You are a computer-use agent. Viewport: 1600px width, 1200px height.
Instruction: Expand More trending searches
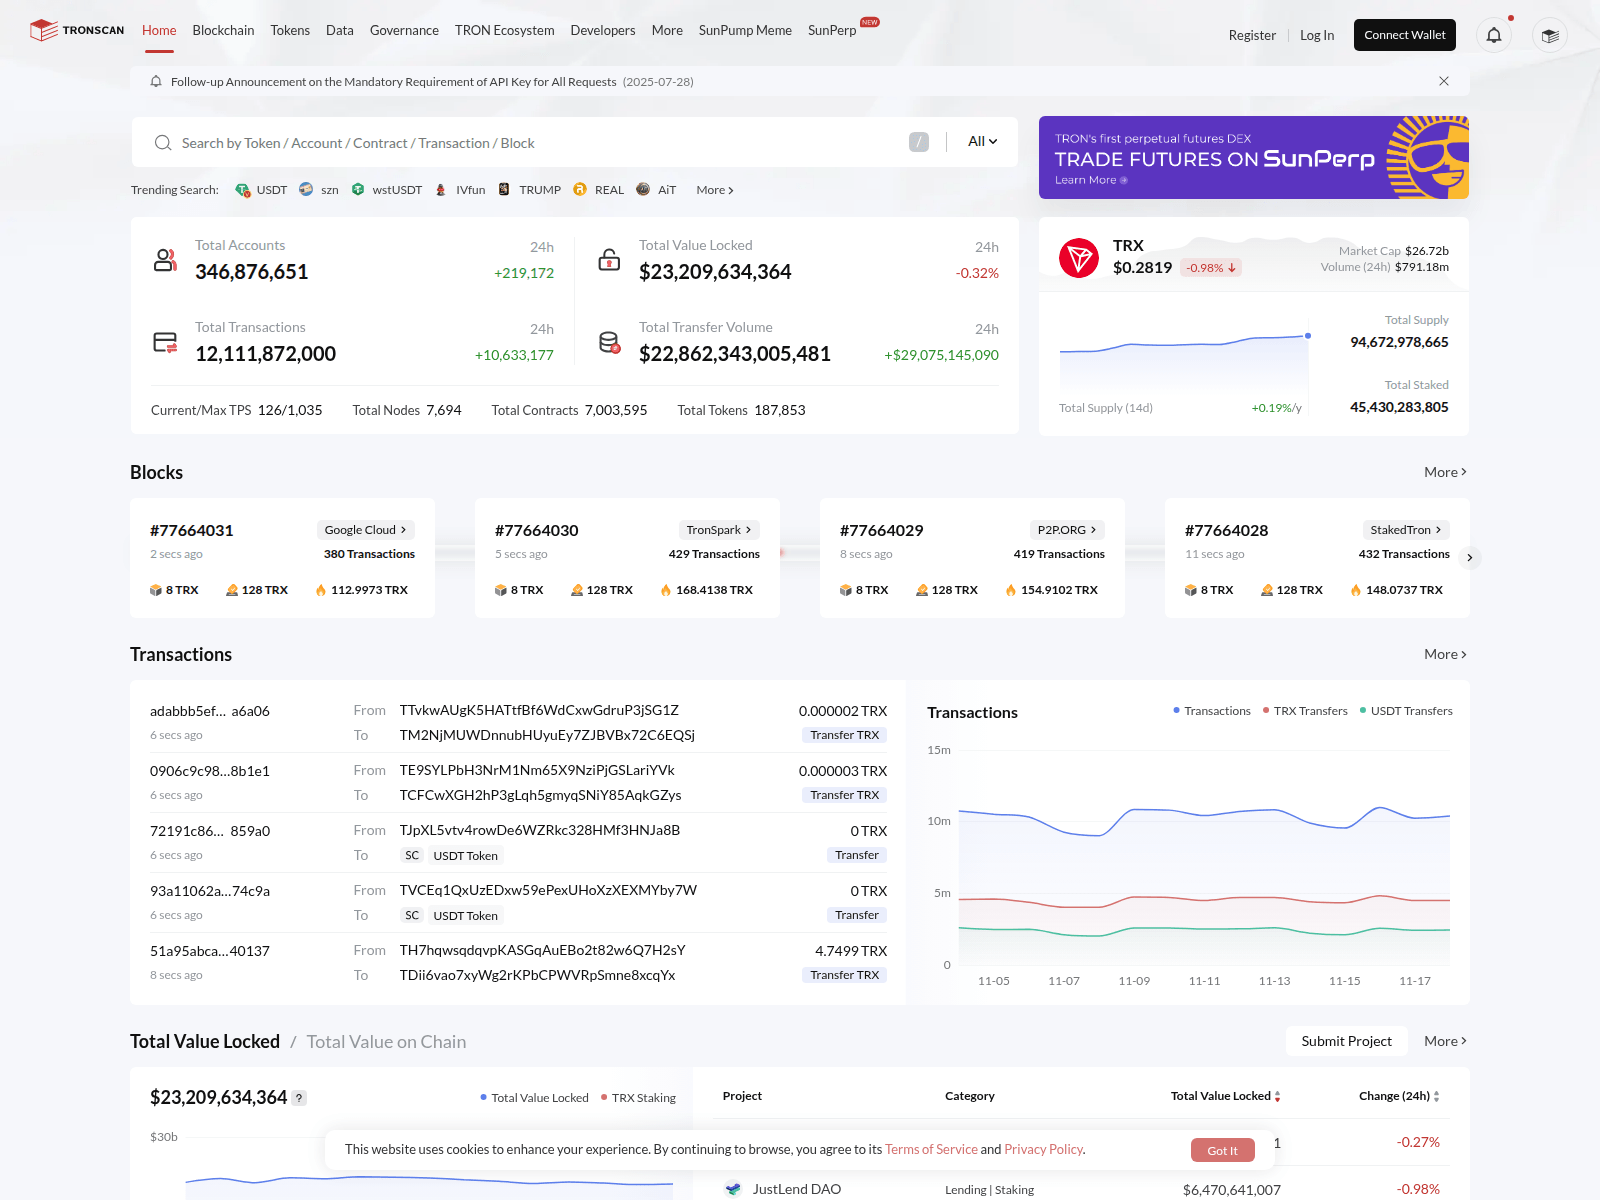point(715,190)
